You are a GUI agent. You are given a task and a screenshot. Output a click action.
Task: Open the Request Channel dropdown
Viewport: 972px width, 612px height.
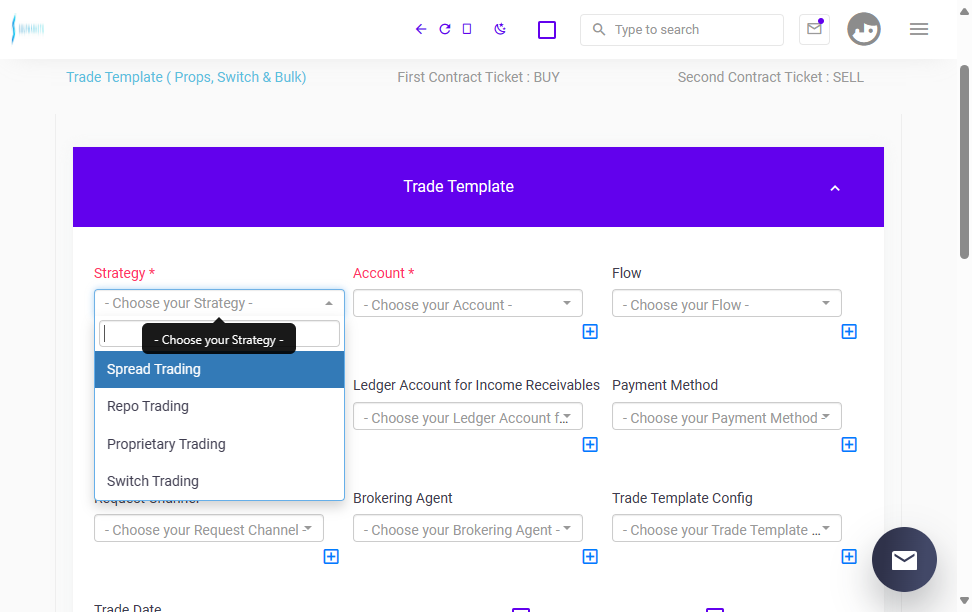(208, 528)
